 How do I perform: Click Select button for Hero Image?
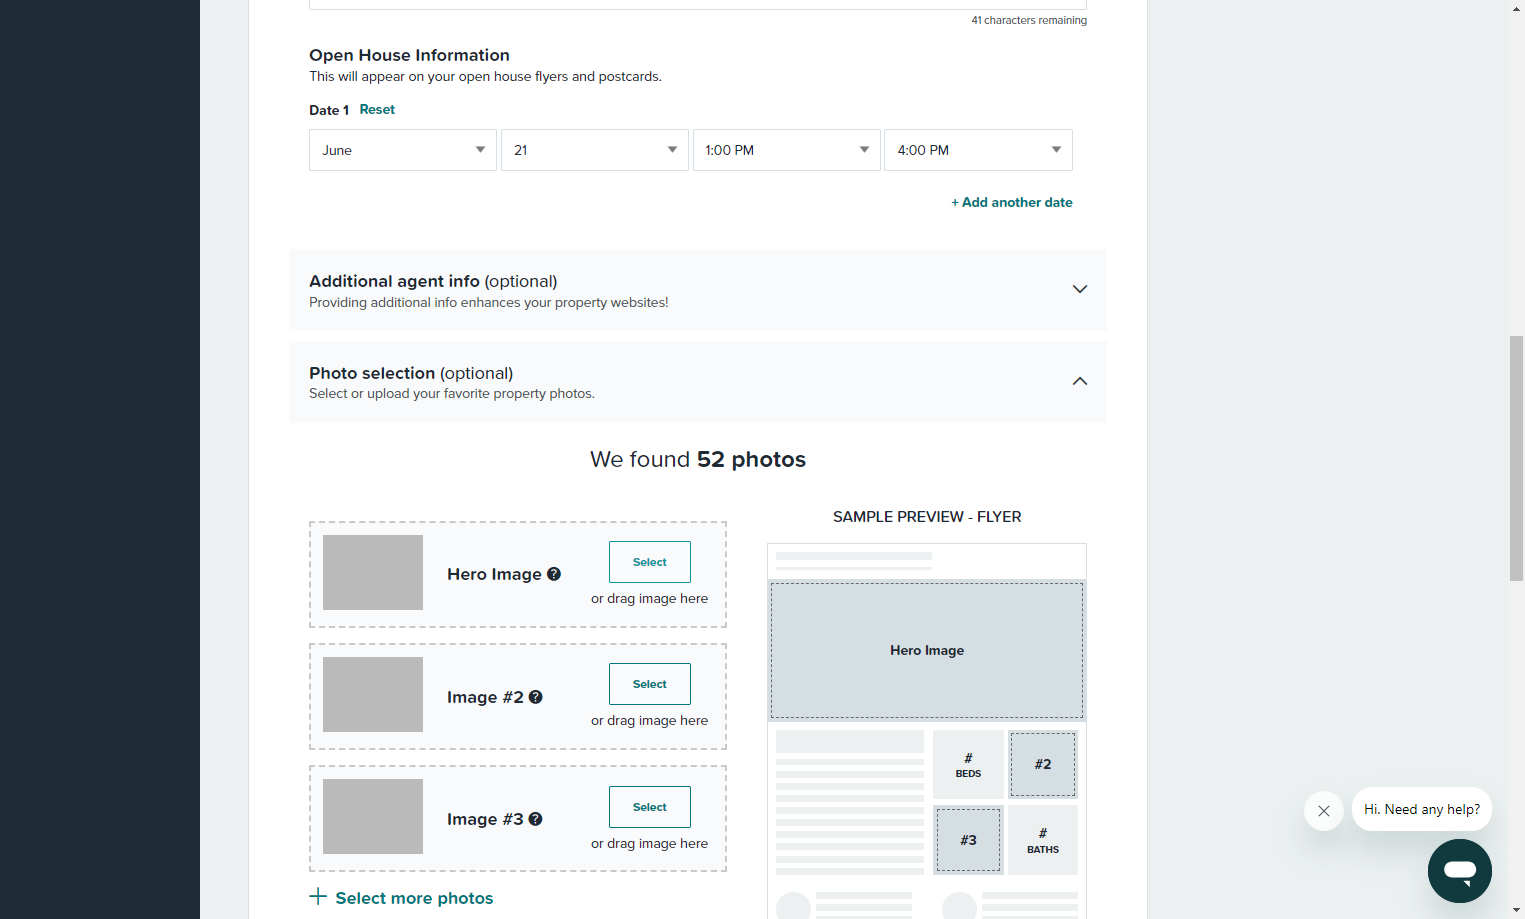(650, 562)
